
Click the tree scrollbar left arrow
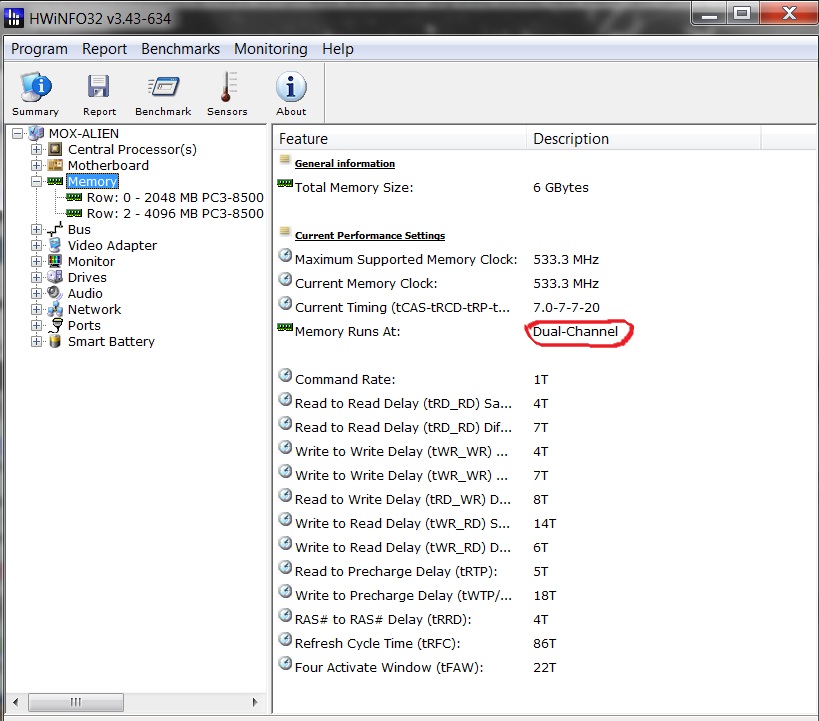point(16,702)
